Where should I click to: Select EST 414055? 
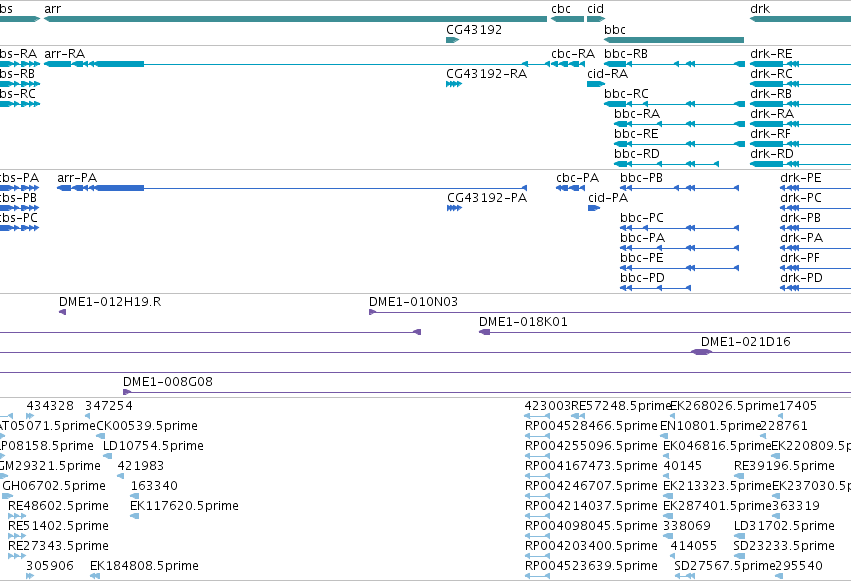pos(673,556)
